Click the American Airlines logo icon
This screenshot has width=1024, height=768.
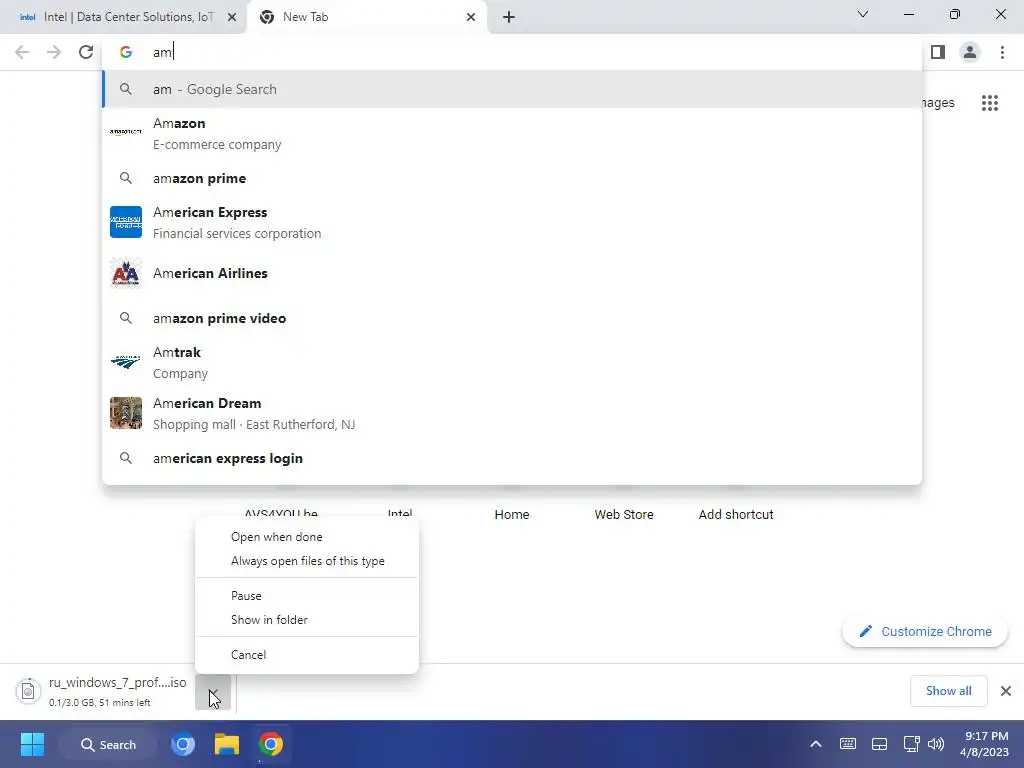coord(126,273)
